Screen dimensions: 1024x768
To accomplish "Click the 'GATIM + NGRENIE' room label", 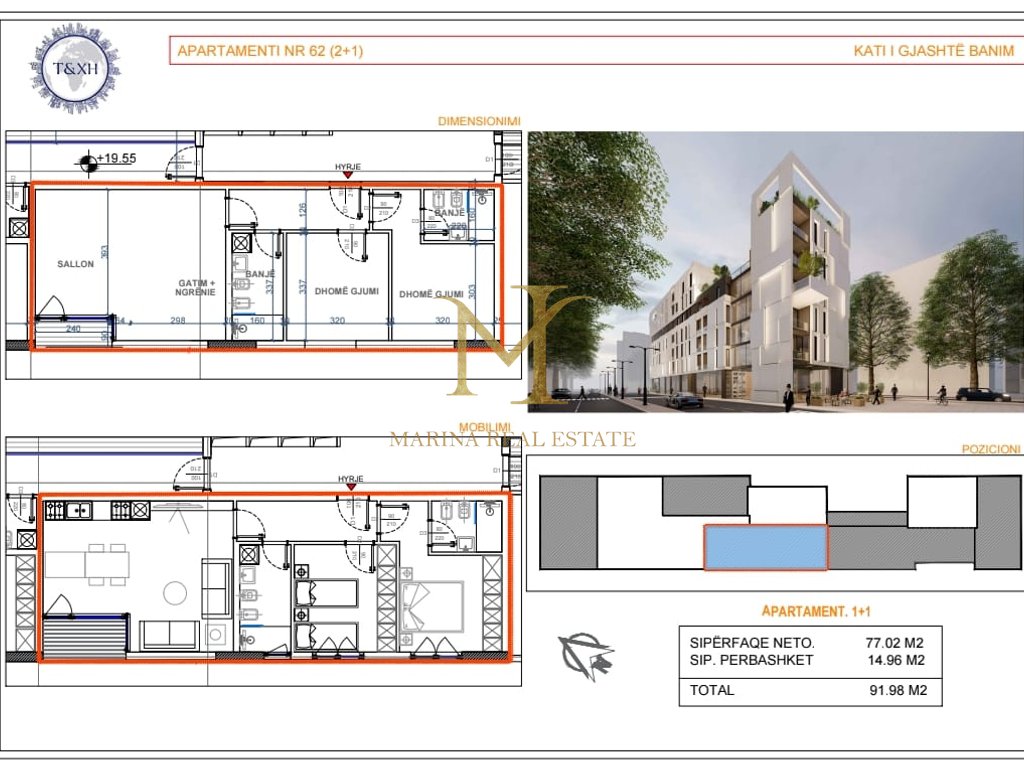I will (x=191, y=289).
